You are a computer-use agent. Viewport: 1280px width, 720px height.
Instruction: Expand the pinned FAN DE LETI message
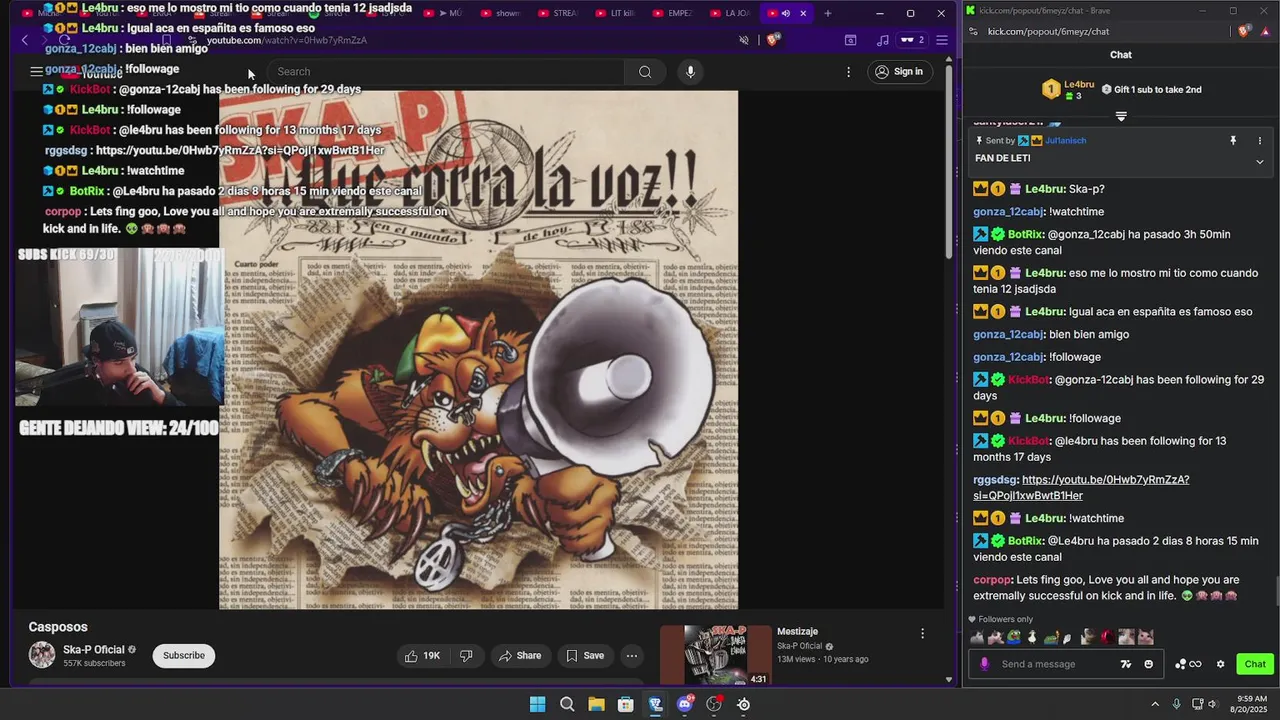pyautogui.click(x=1259, y=161)
